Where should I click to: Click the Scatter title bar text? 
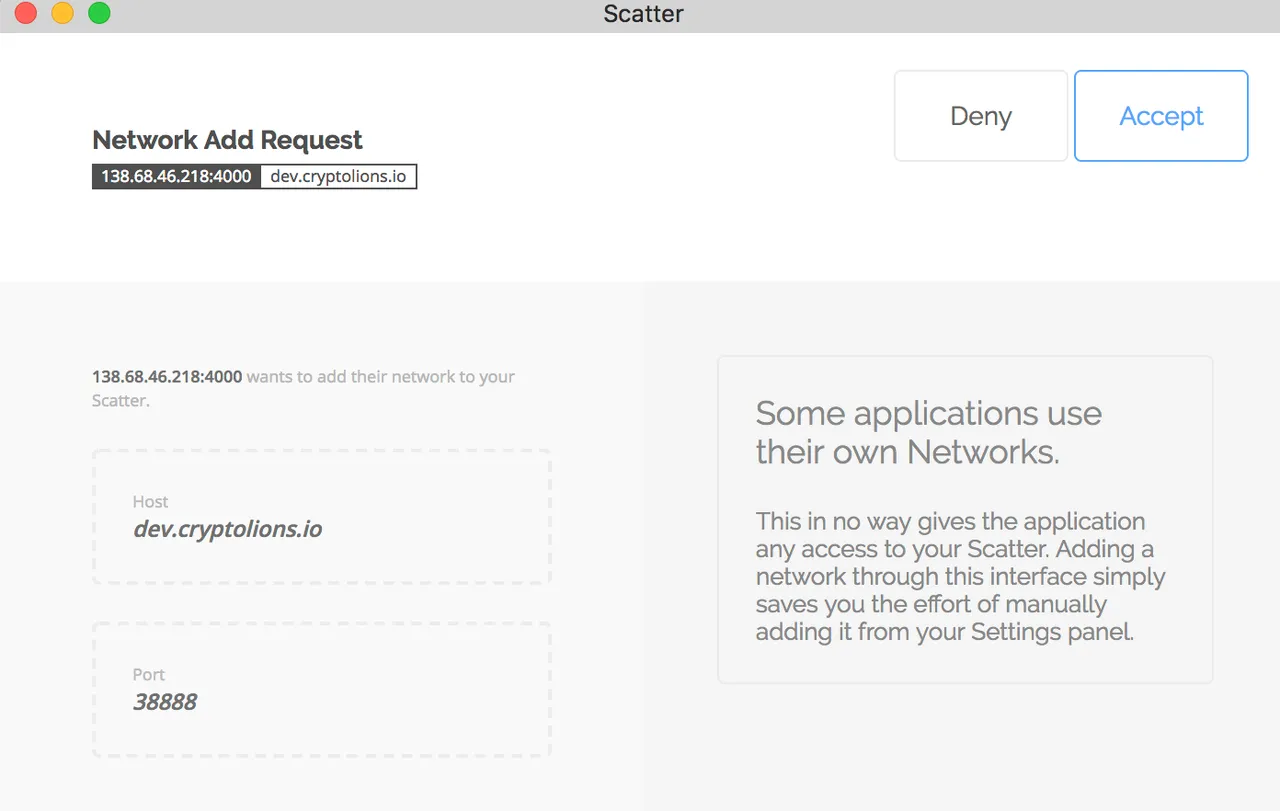(643, 14)
